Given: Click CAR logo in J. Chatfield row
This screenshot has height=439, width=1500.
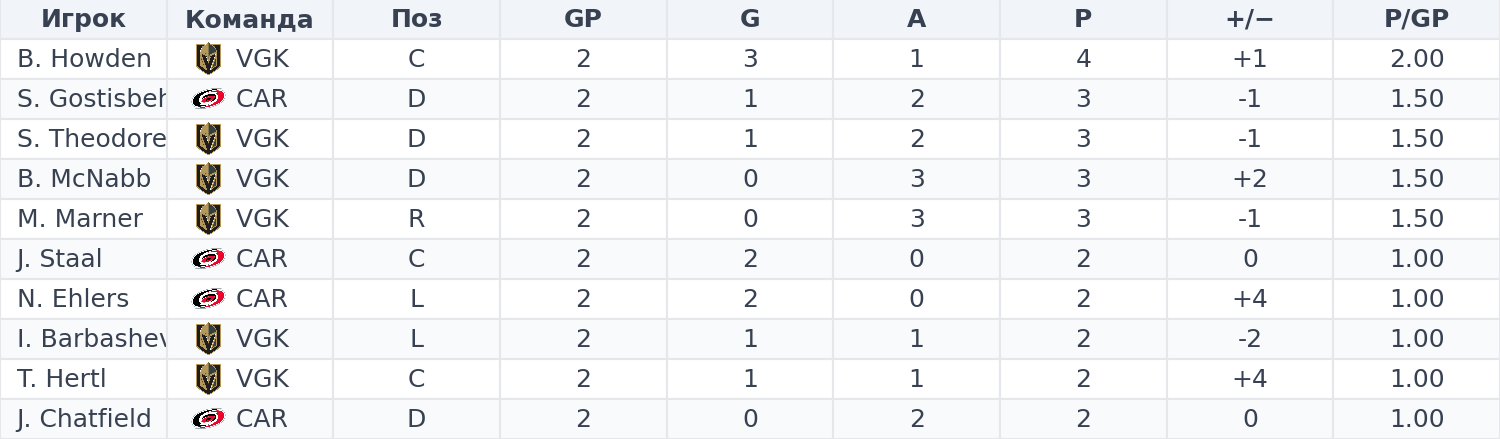Looking at the screenshot, I should coord(208,419).
